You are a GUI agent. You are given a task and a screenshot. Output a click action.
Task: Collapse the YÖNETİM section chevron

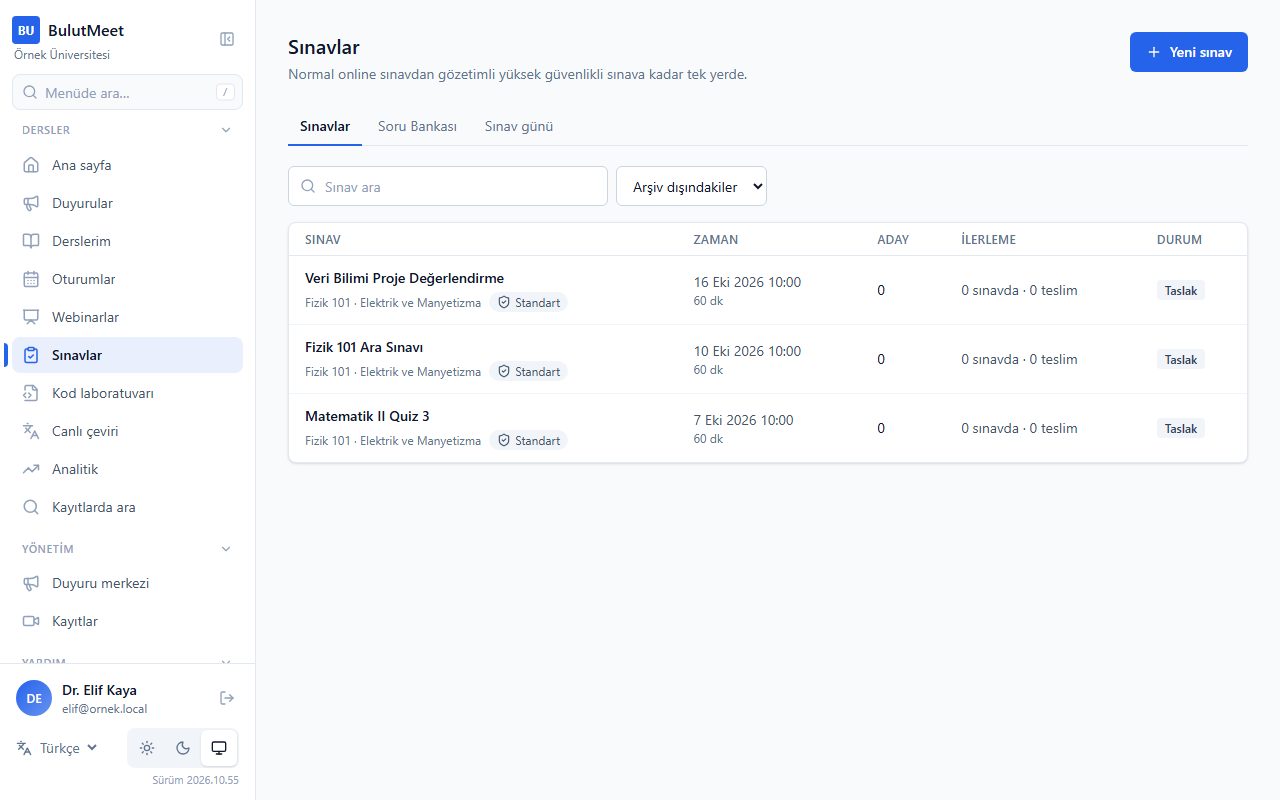[x=226, y=549]
